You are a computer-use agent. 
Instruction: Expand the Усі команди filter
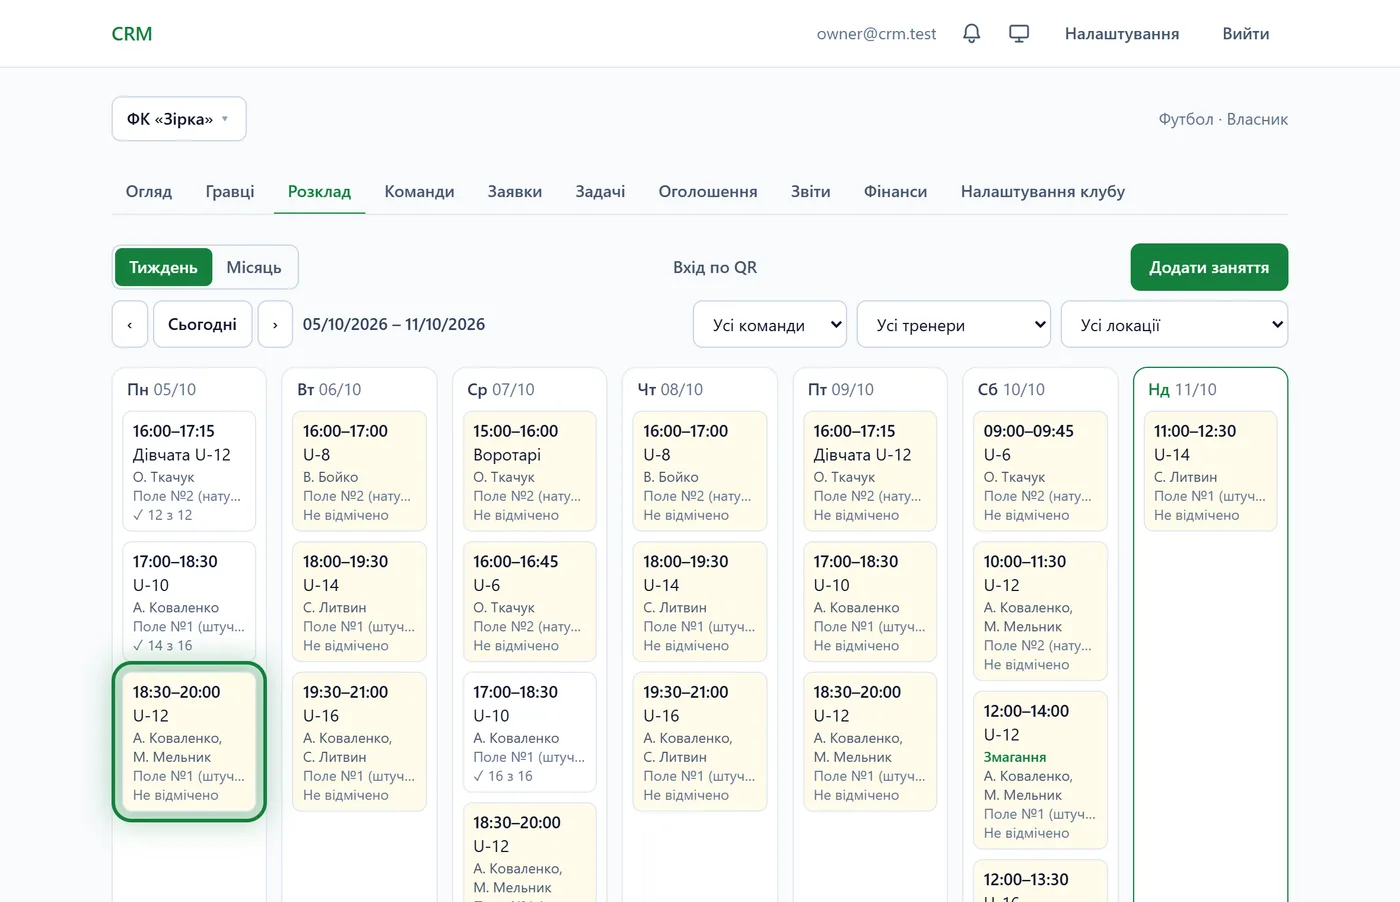(x=770, y=324)
